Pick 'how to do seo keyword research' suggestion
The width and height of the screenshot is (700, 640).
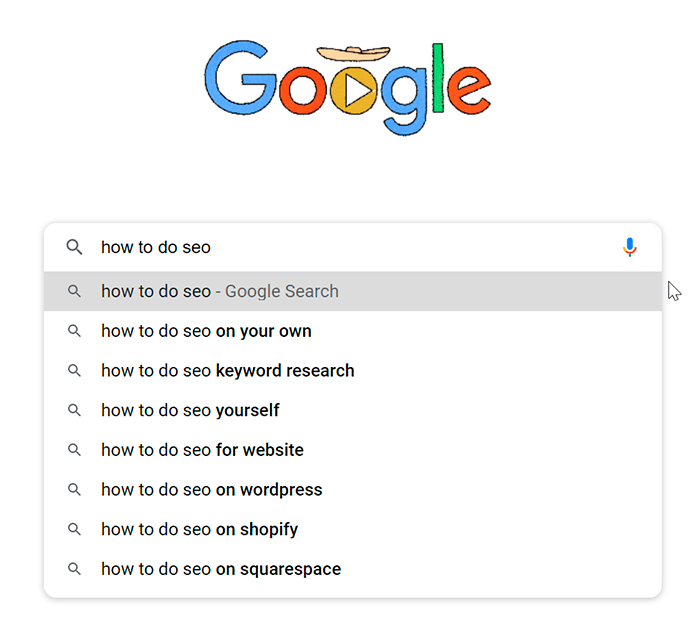click(353, 371)
